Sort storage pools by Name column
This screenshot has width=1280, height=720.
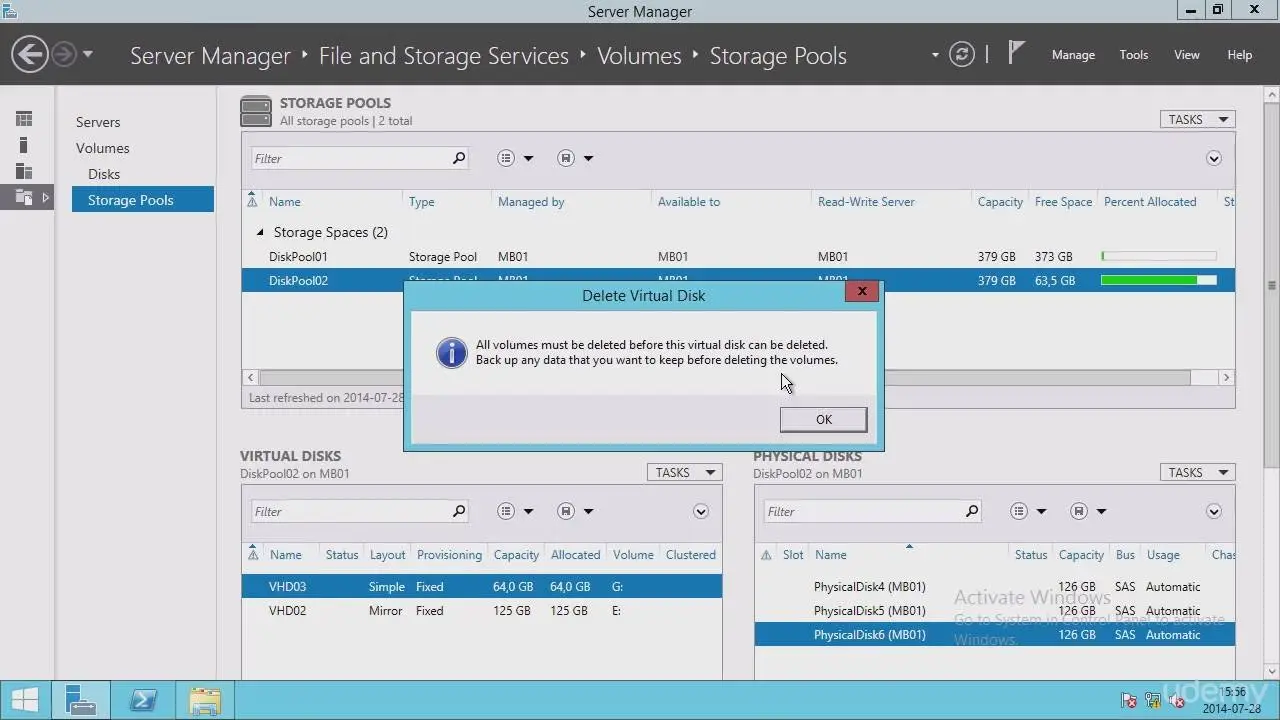(x=285, y=202)
